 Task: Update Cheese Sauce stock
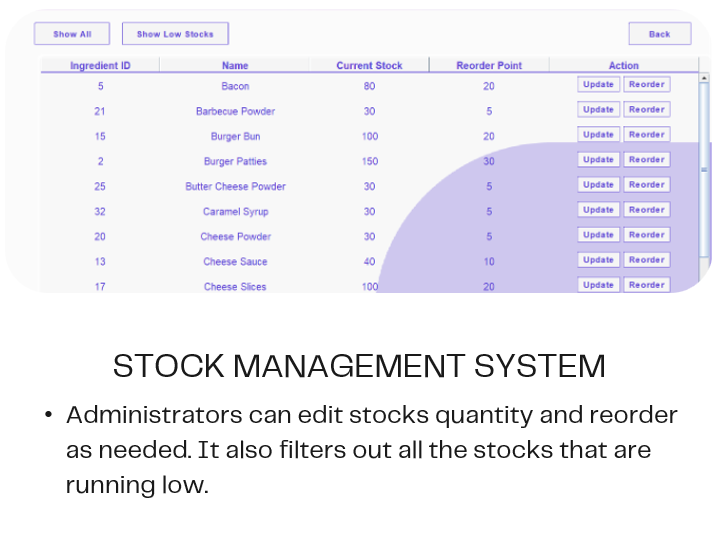598,260
